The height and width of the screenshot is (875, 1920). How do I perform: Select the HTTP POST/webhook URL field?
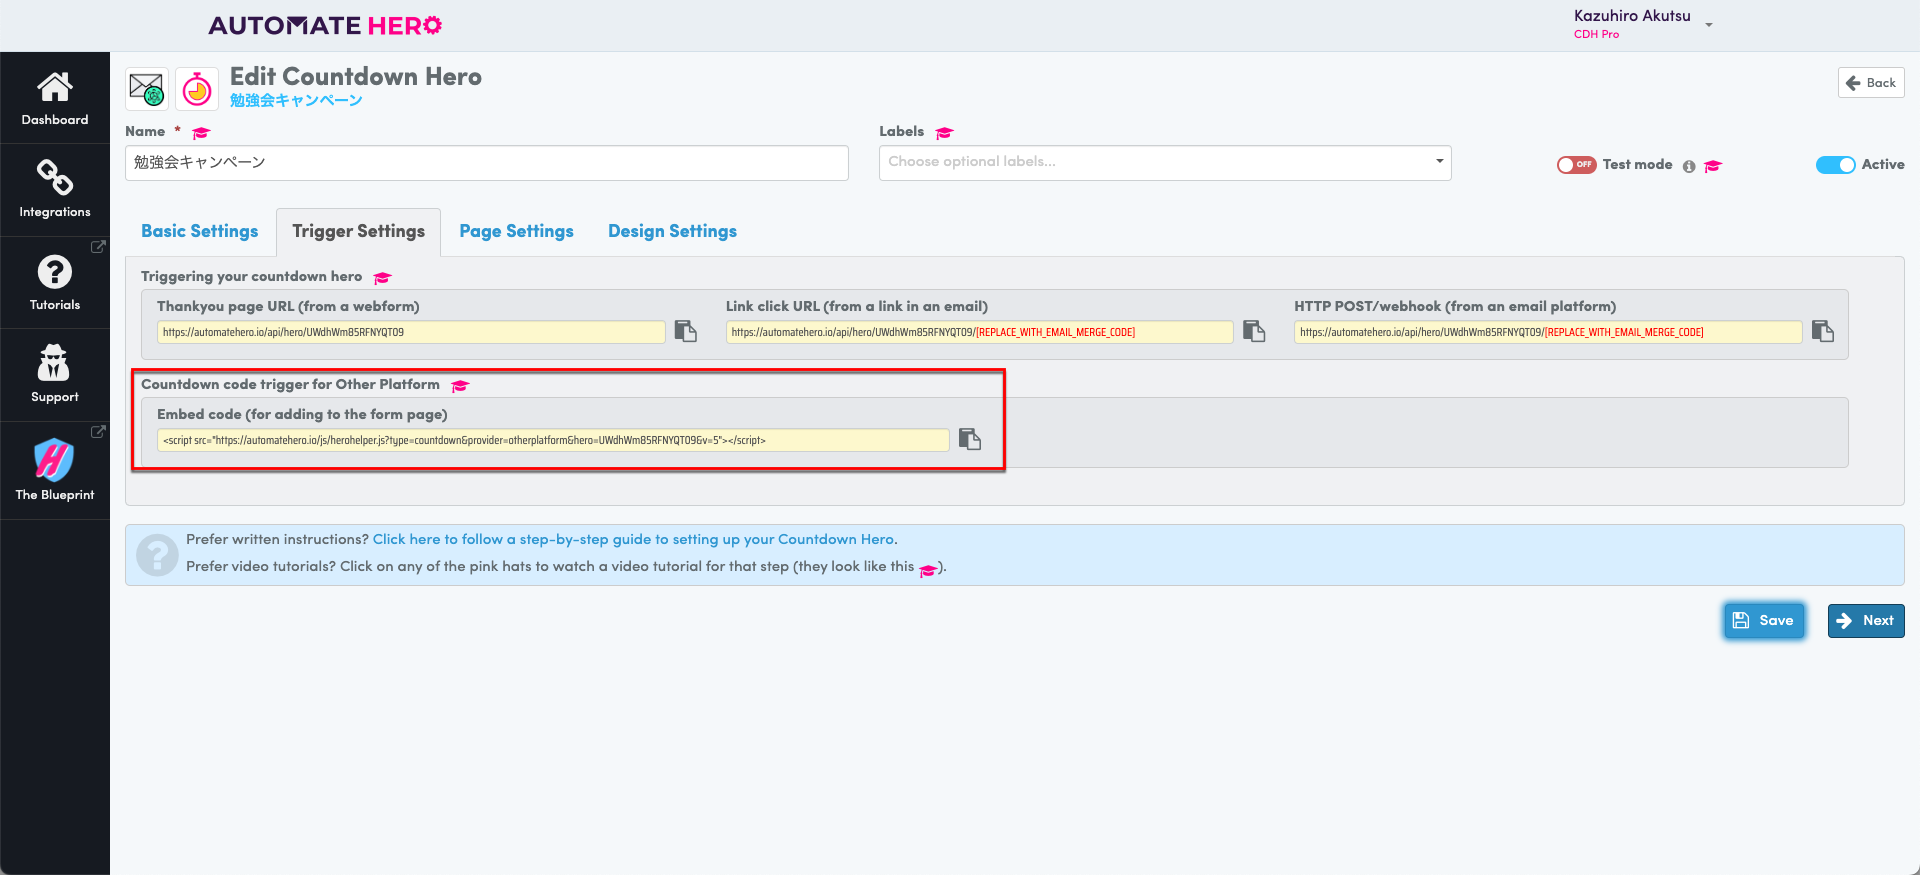[1548, 332]
